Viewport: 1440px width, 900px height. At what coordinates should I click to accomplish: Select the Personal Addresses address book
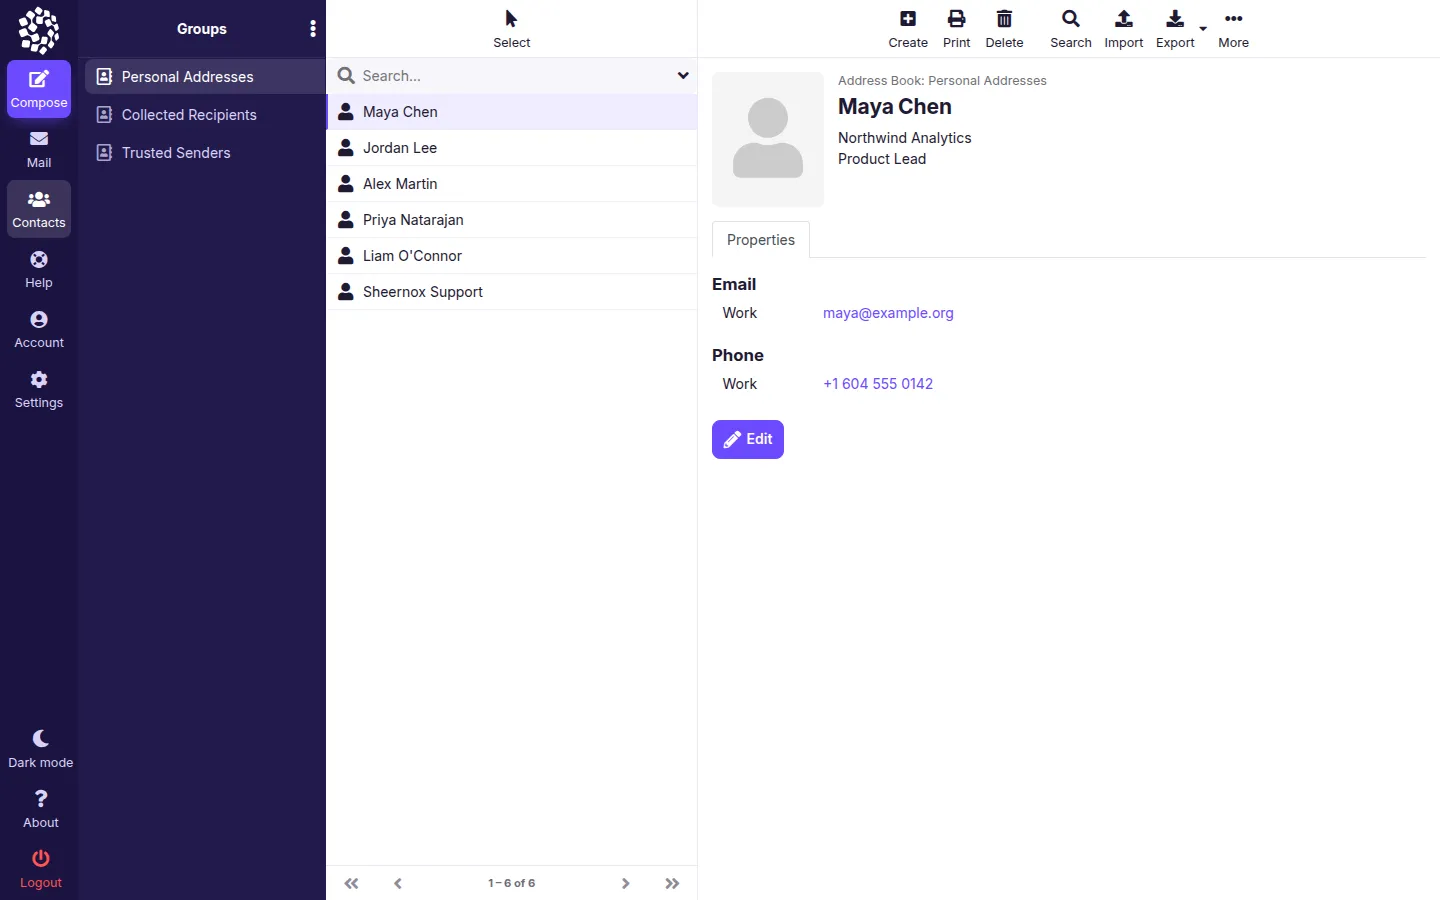tap(205, 77)
